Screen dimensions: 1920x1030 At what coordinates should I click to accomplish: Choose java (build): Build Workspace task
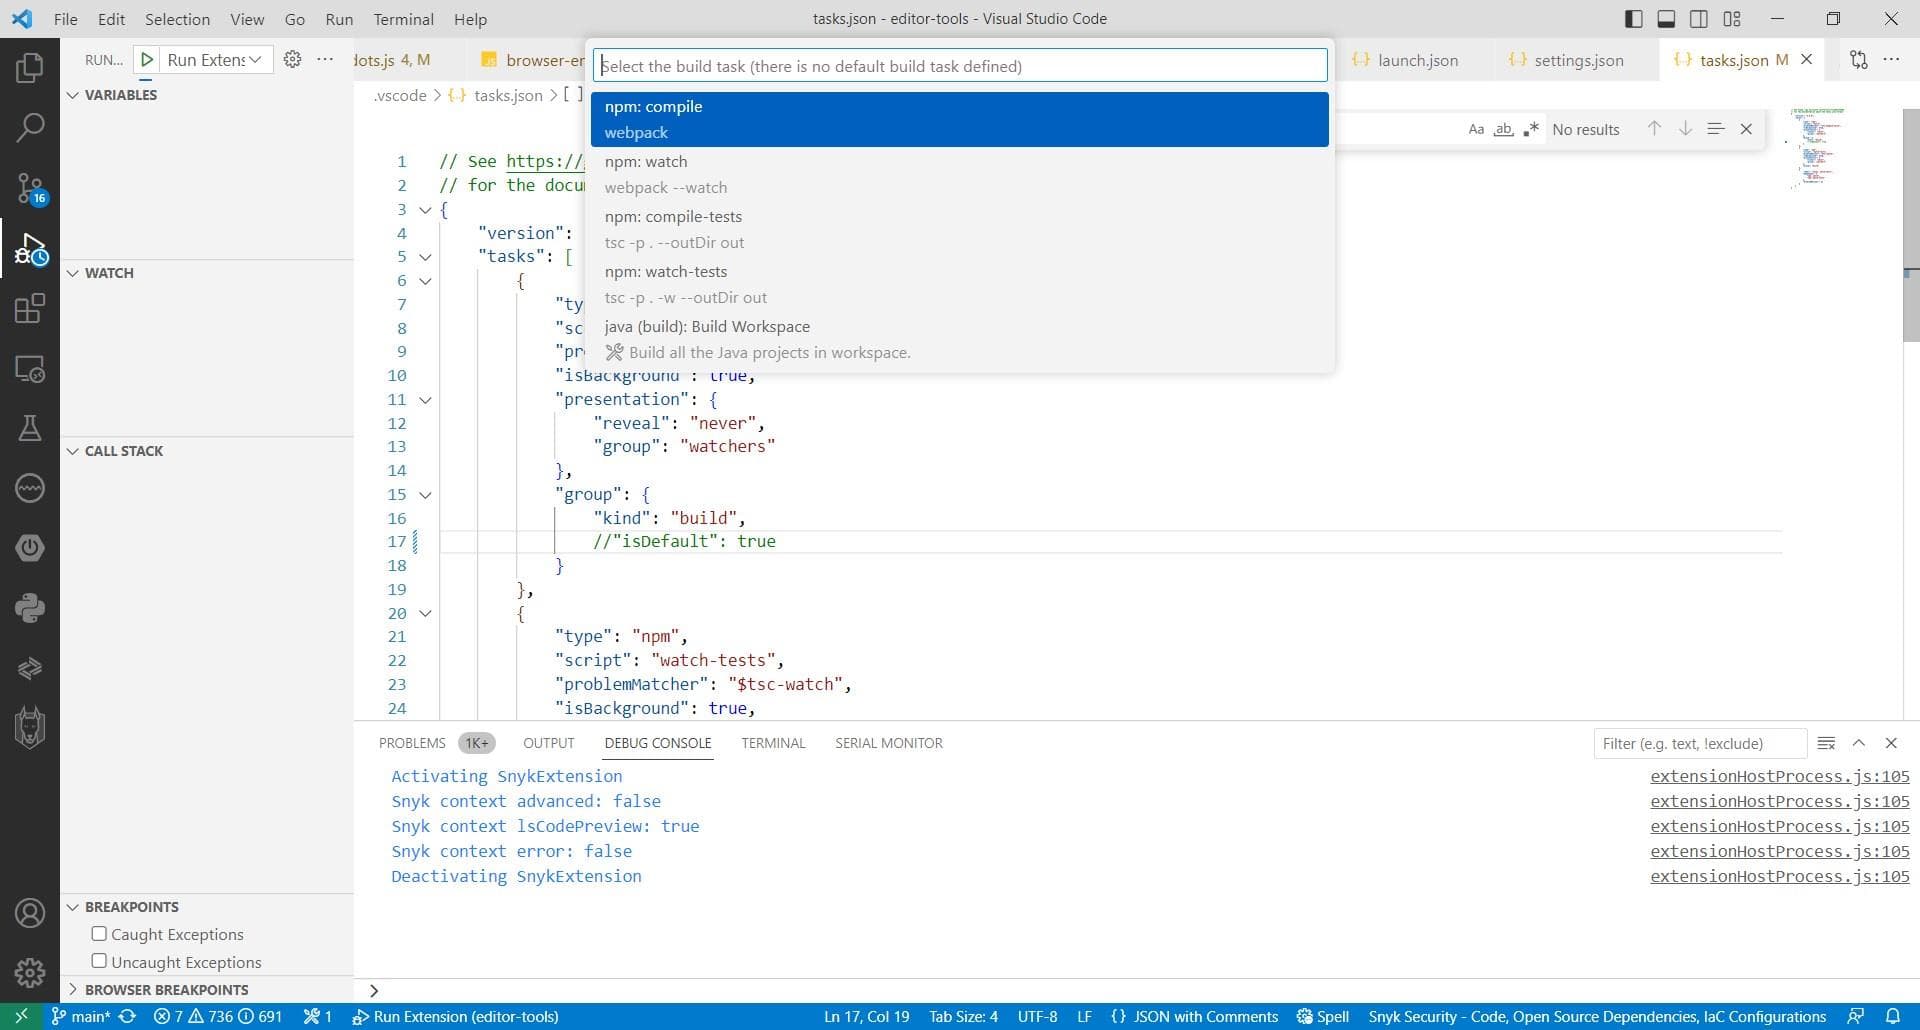click(960, 339)
